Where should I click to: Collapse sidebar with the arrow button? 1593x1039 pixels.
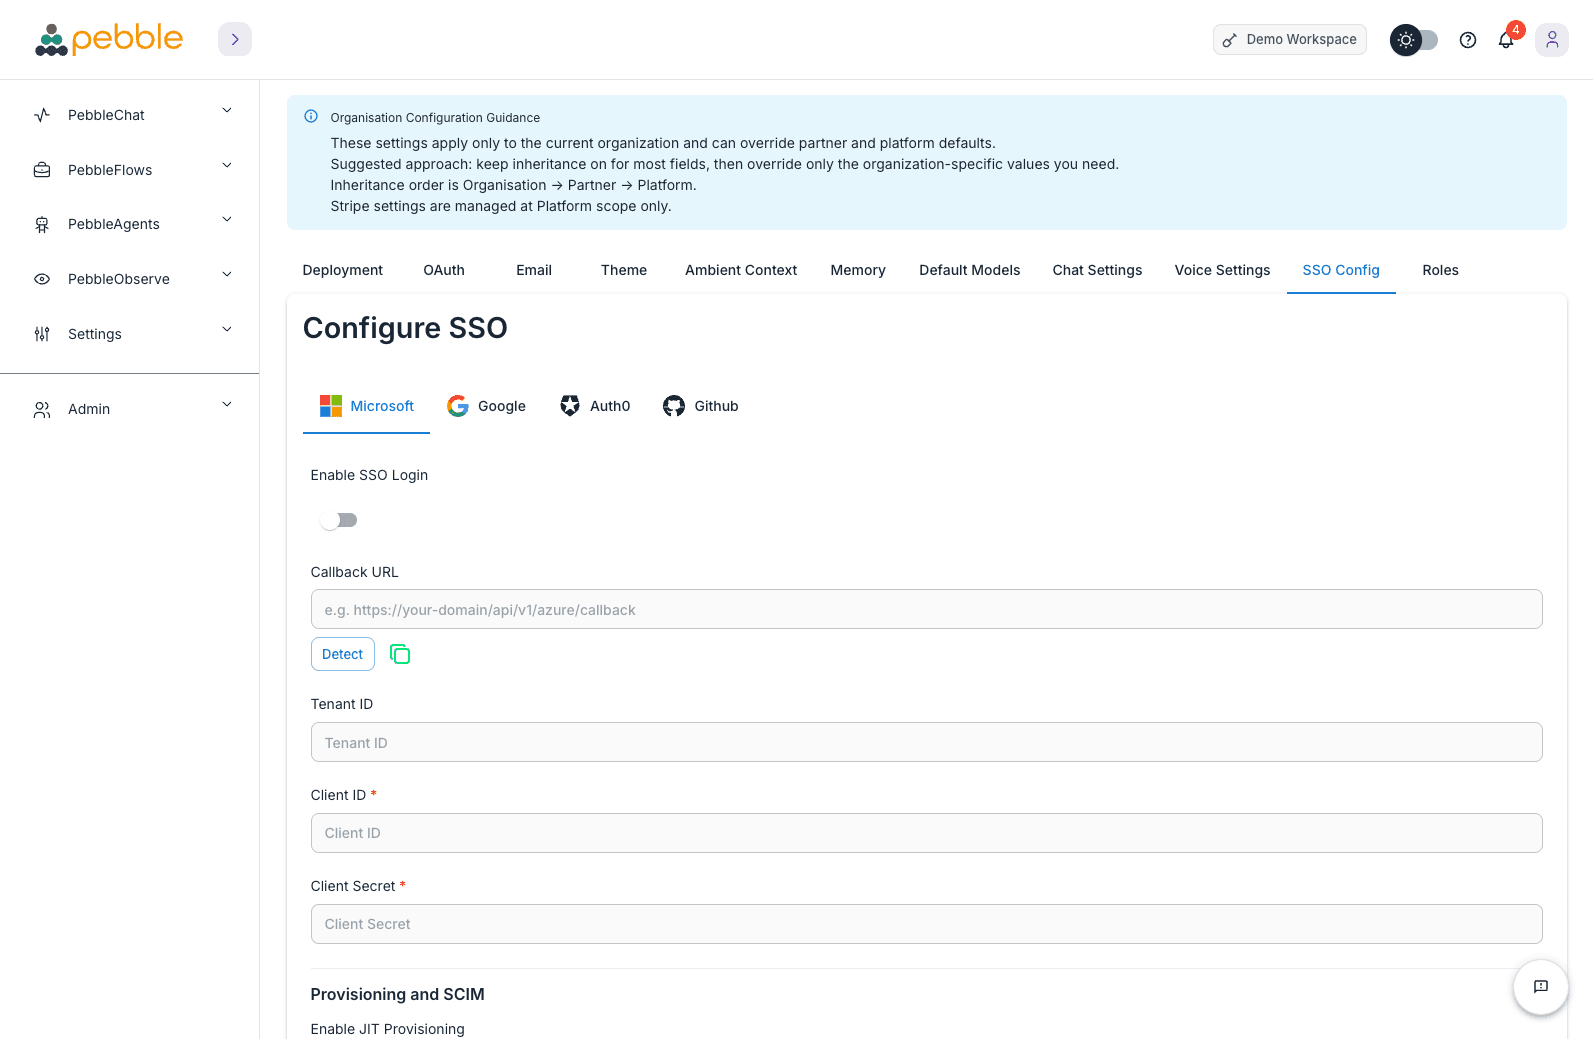[x=235, y=39]
